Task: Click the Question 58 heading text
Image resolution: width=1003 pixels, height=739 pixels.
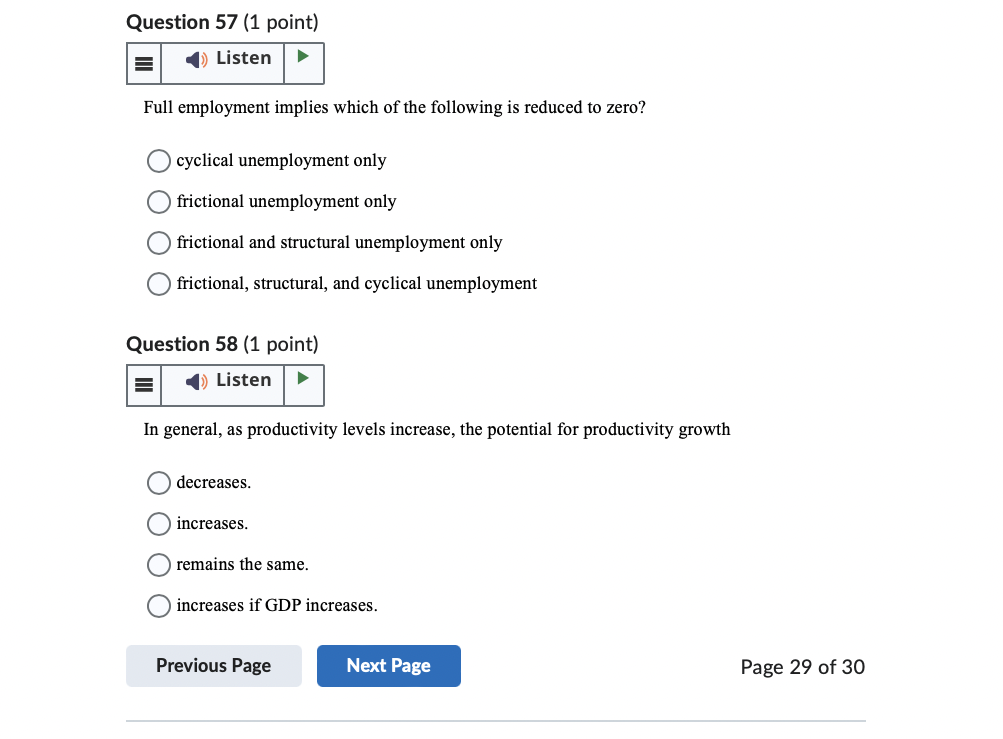Action: [x=222, y=344]
